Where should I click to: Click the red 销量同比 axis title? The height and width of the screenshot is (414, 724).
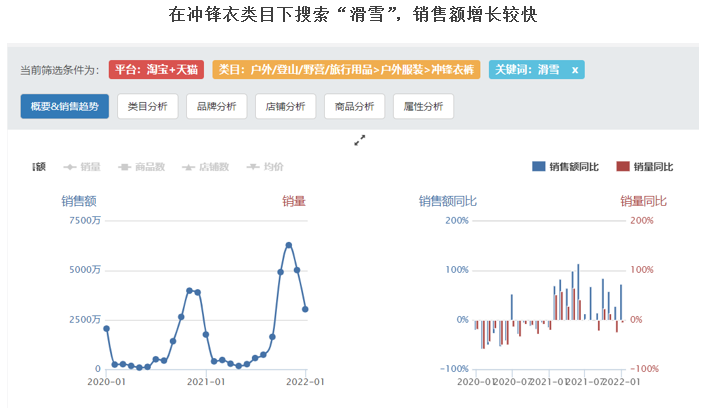643,201
